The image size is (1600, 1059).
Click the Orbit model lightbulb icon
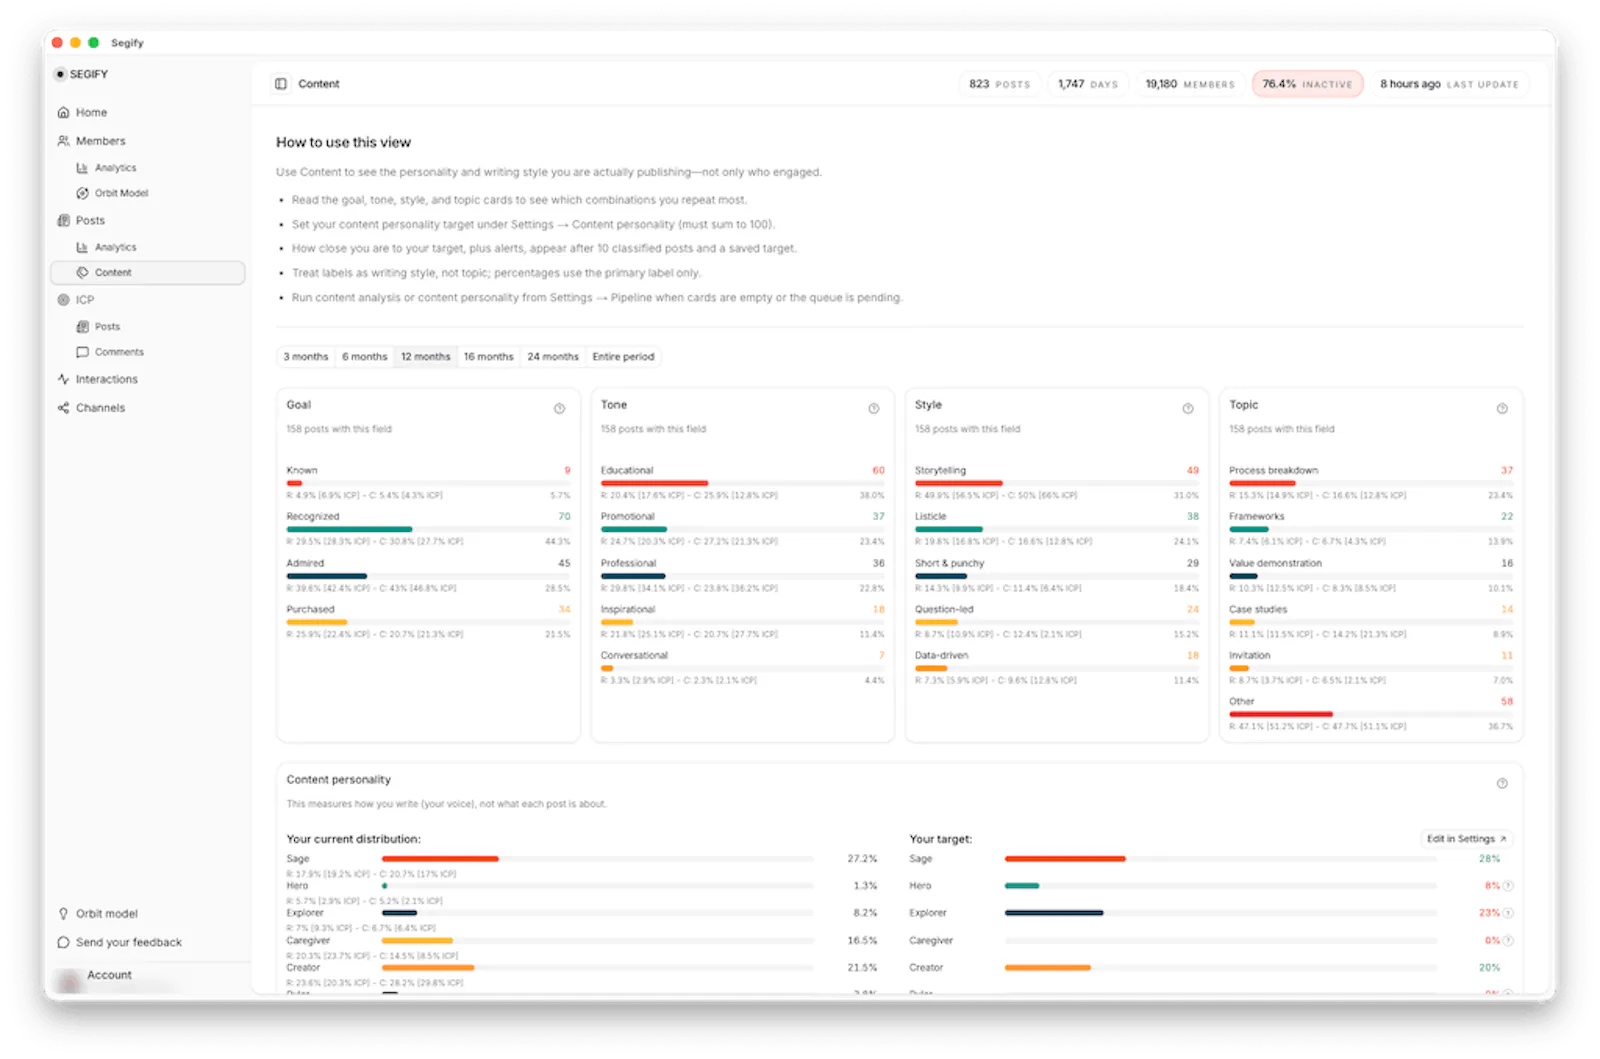point(64,914)
